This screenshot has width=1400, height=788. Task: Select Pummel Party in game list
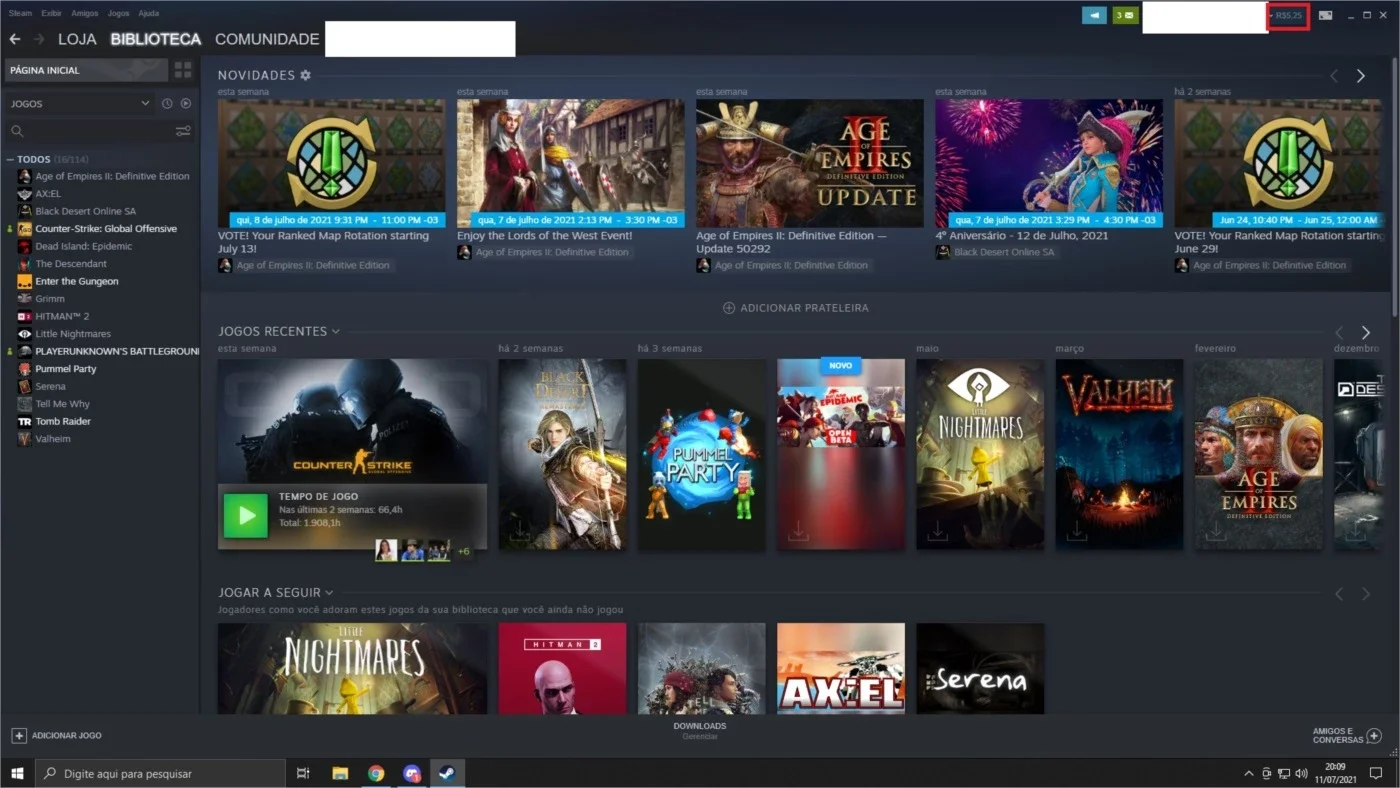click(x=66, y=369)
